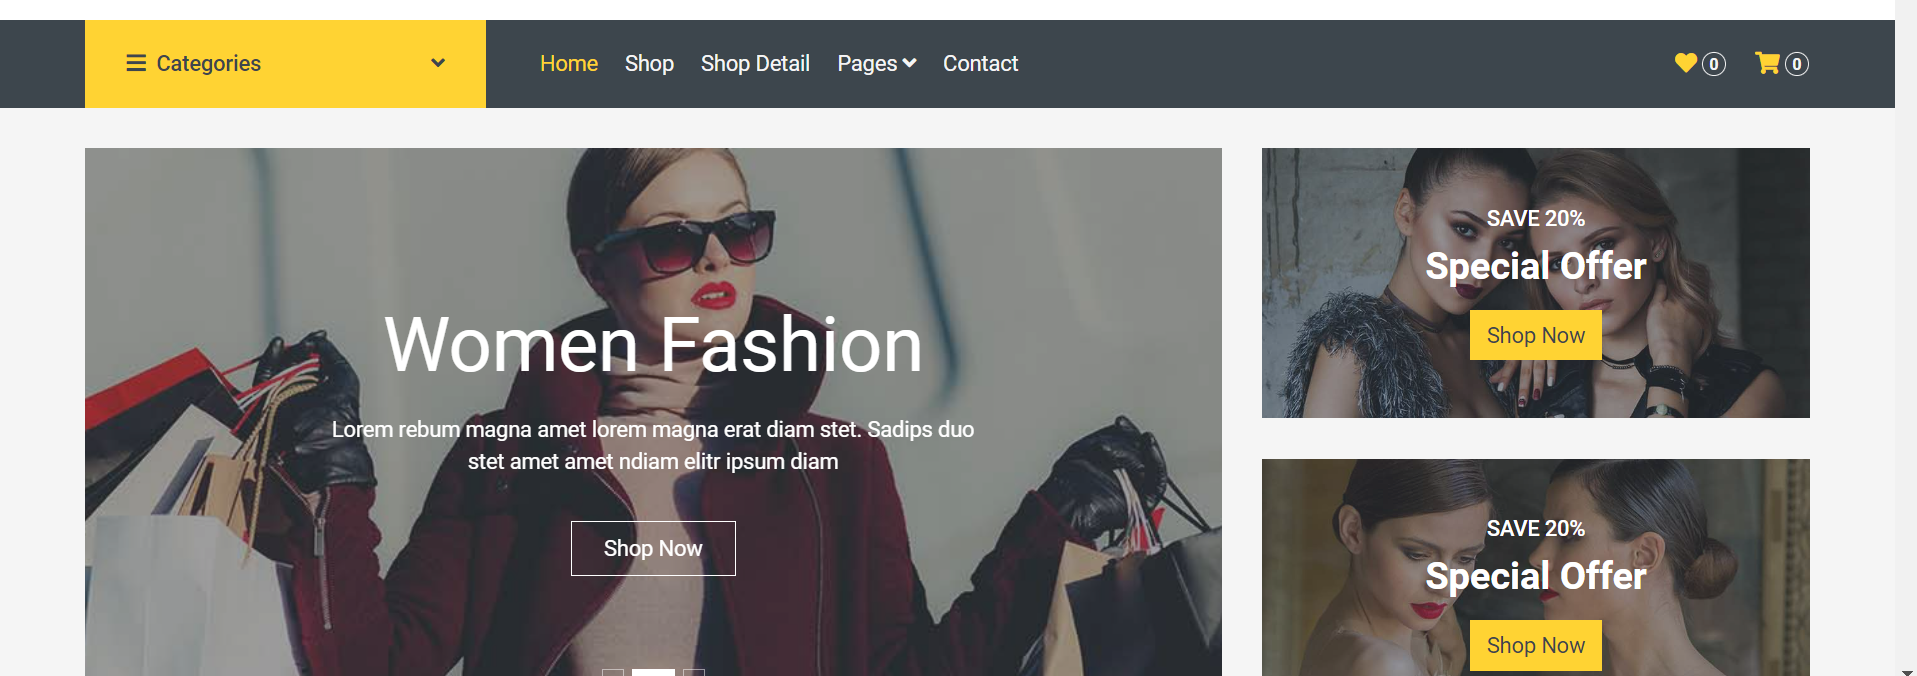
Task: Click the page scrollbar down arrow
Action: (1906, 672)
